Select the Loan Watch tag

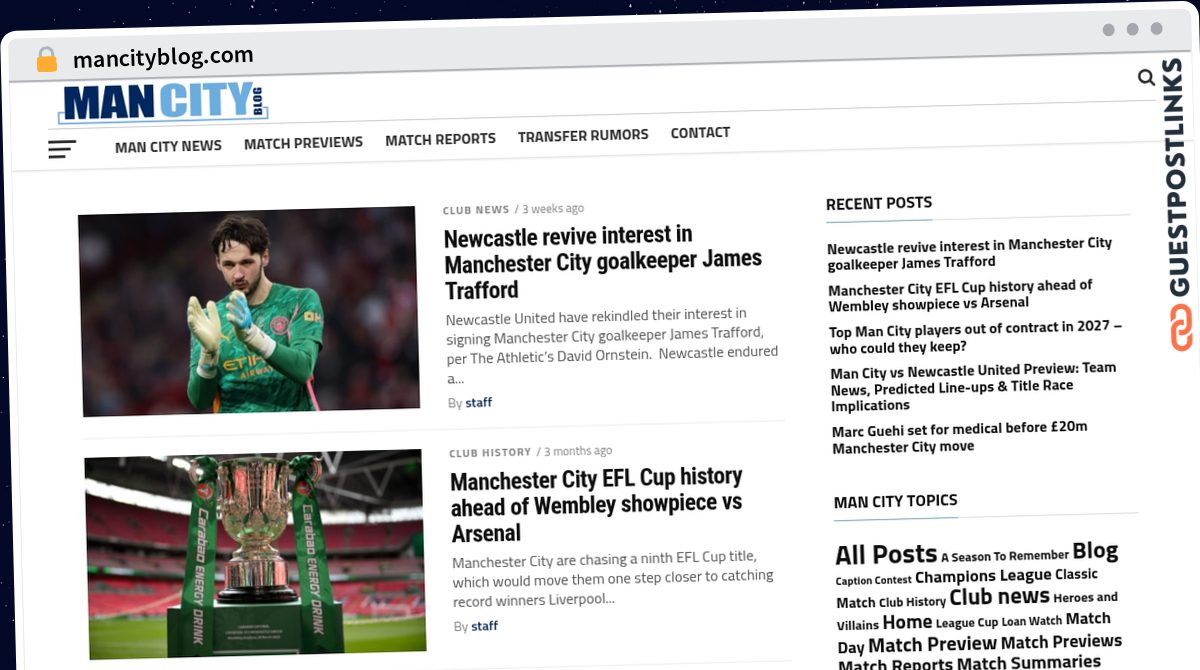click(x=1031, y=621)
